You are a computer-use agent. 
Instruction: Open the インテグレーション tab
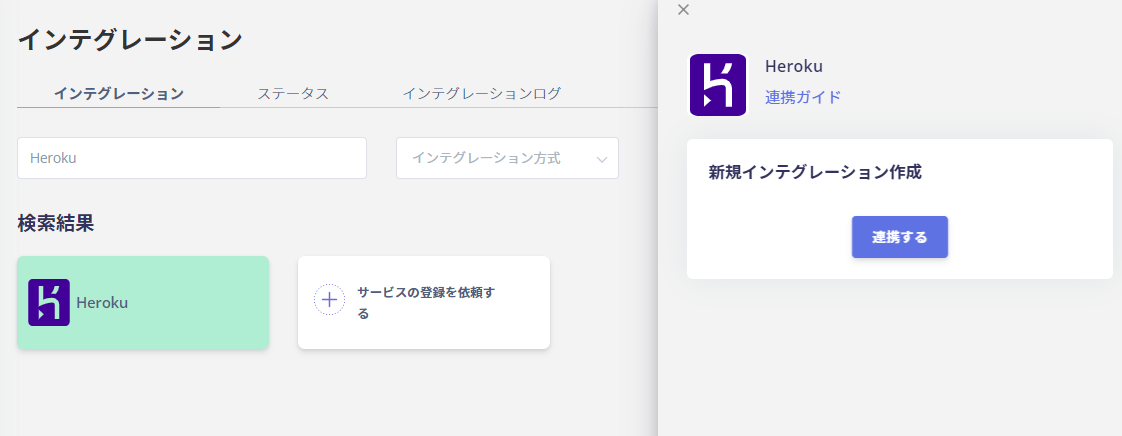click(119, 94)
